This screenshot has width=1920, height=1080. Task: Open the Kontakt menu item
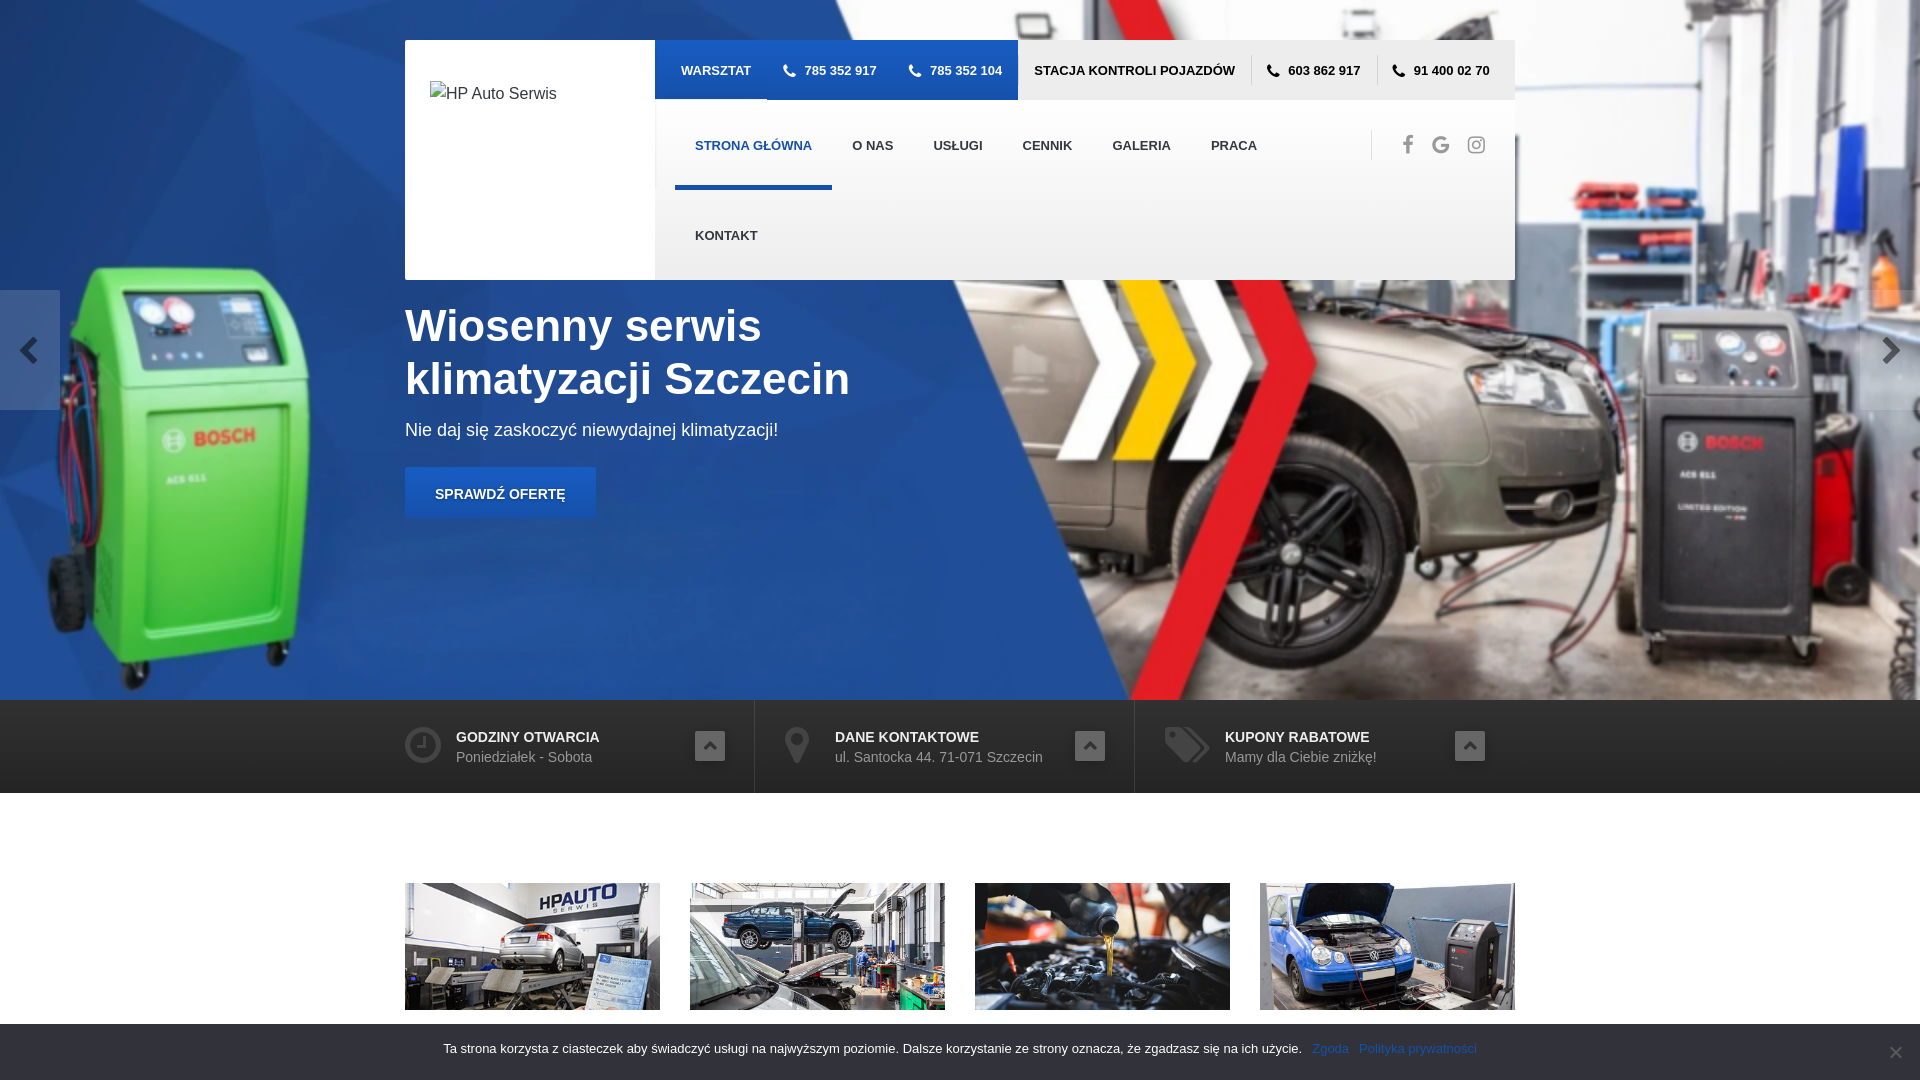(726, 236)
